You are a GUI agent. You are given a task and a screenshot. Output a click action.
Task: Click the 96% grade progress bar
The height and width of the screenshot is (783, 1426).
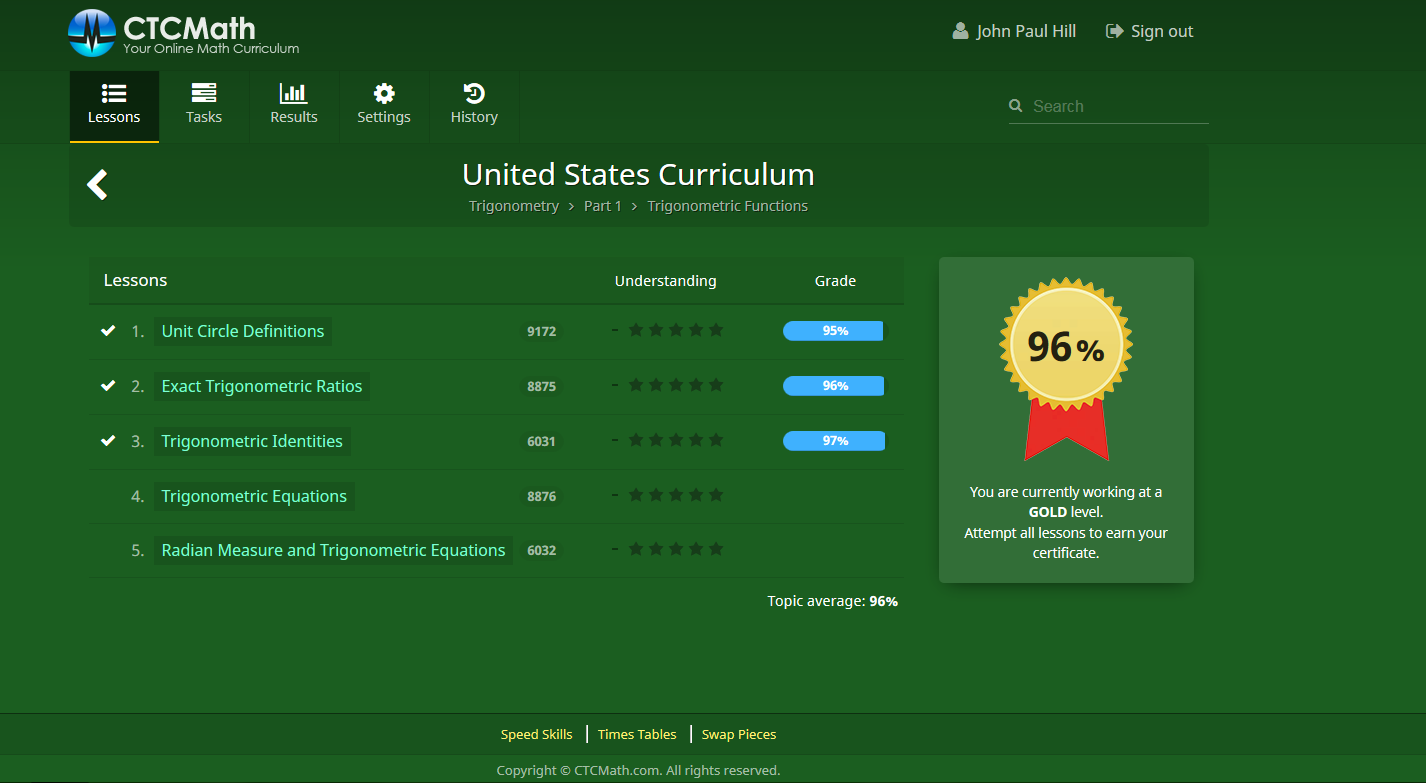click(x=834, y=386)
